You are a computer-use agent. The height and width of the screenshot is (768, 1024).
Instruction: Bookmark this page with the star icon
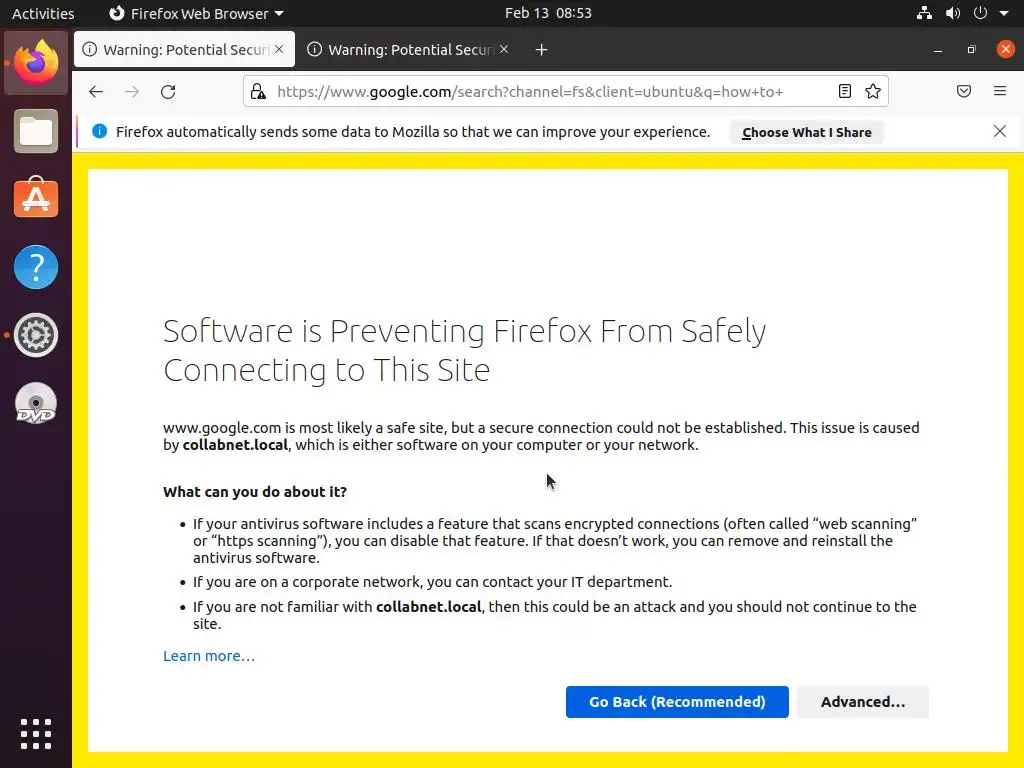click(873, 92)
